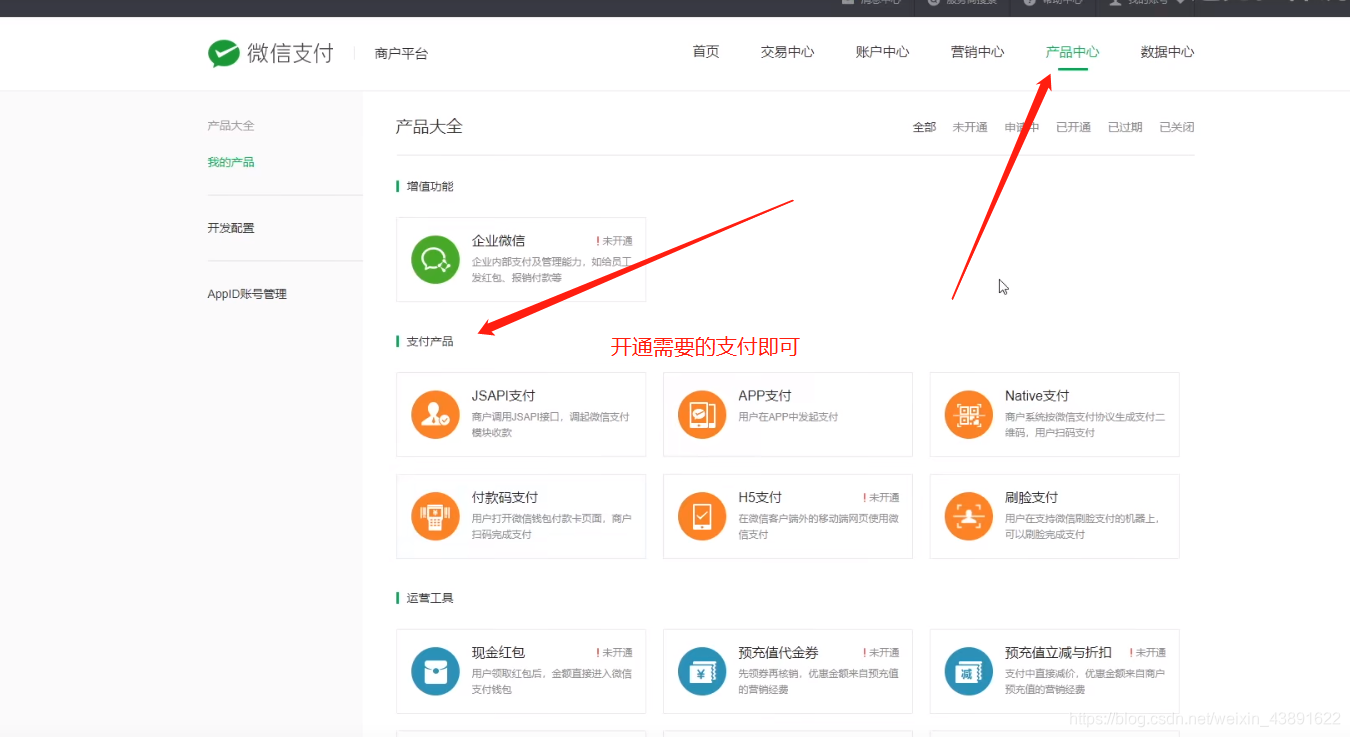Click the 刷脸支付 description text

1084,526
